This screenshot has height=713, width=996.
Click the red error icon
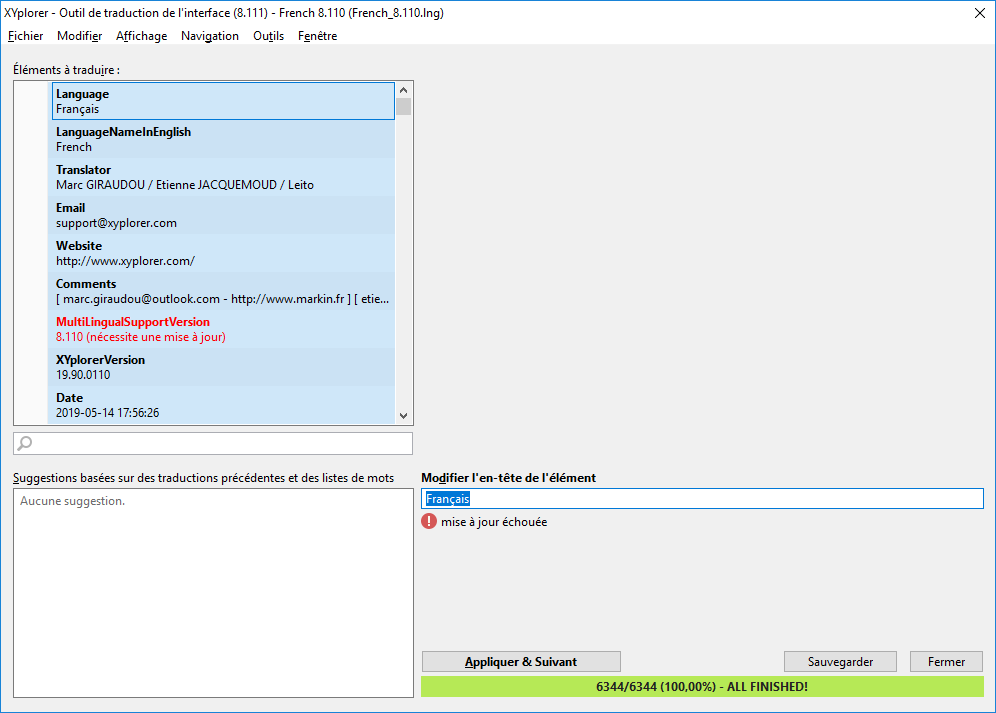point(429,522)
